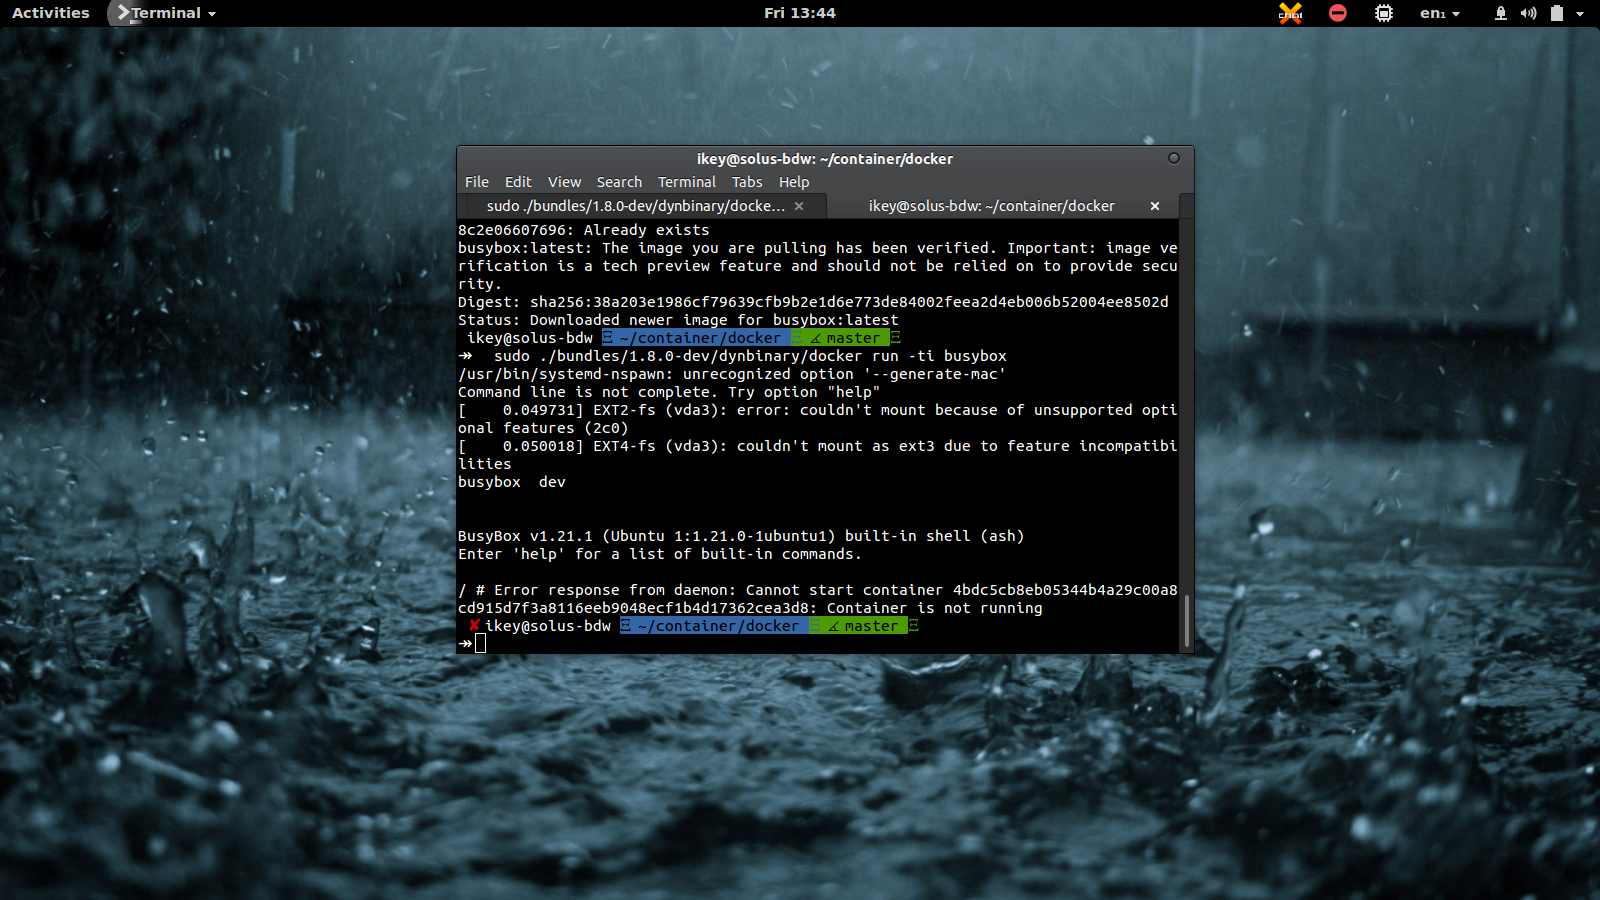This screenshot has height=900, width=1600.
Task: Open the Tabs menu in terminal
Action: coord(747,182)
